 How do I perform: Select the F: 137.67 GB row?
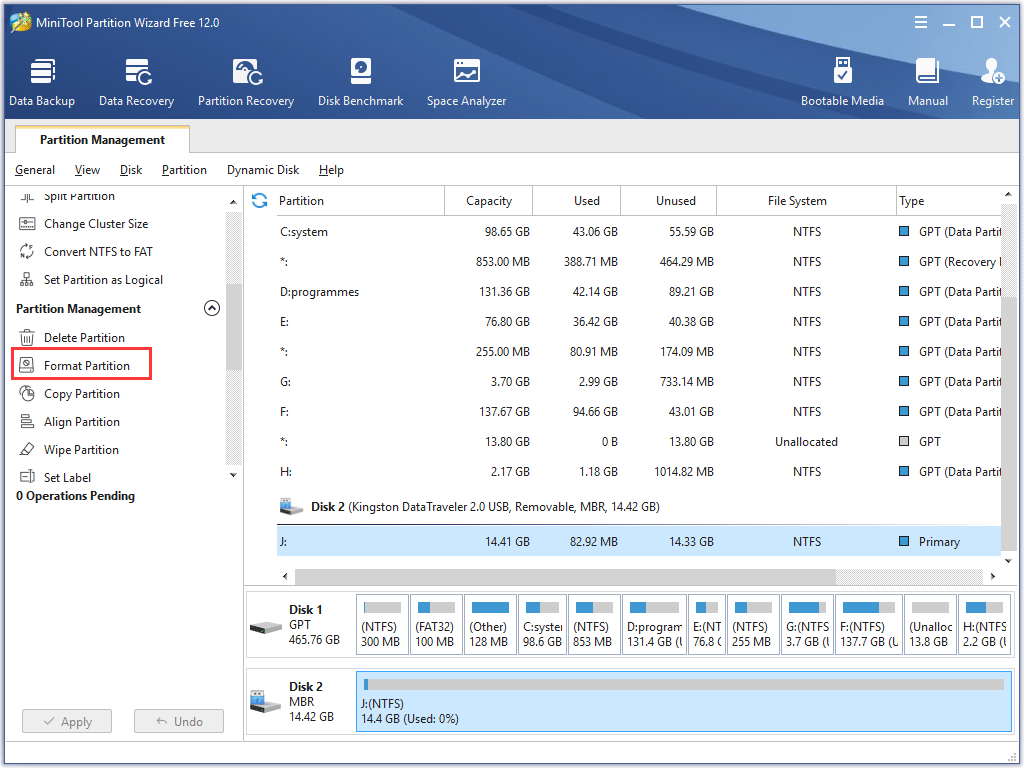pyautogui.click(x=639, y=411)
